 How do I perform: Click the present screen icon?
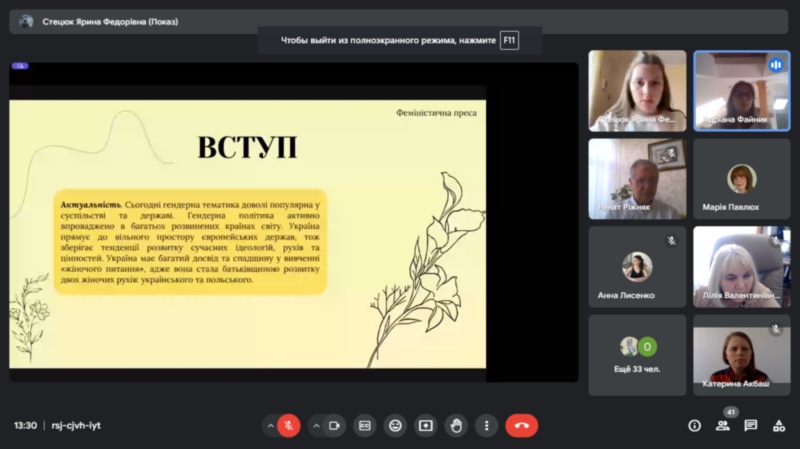pyautogui.click(x=426, y=425)
